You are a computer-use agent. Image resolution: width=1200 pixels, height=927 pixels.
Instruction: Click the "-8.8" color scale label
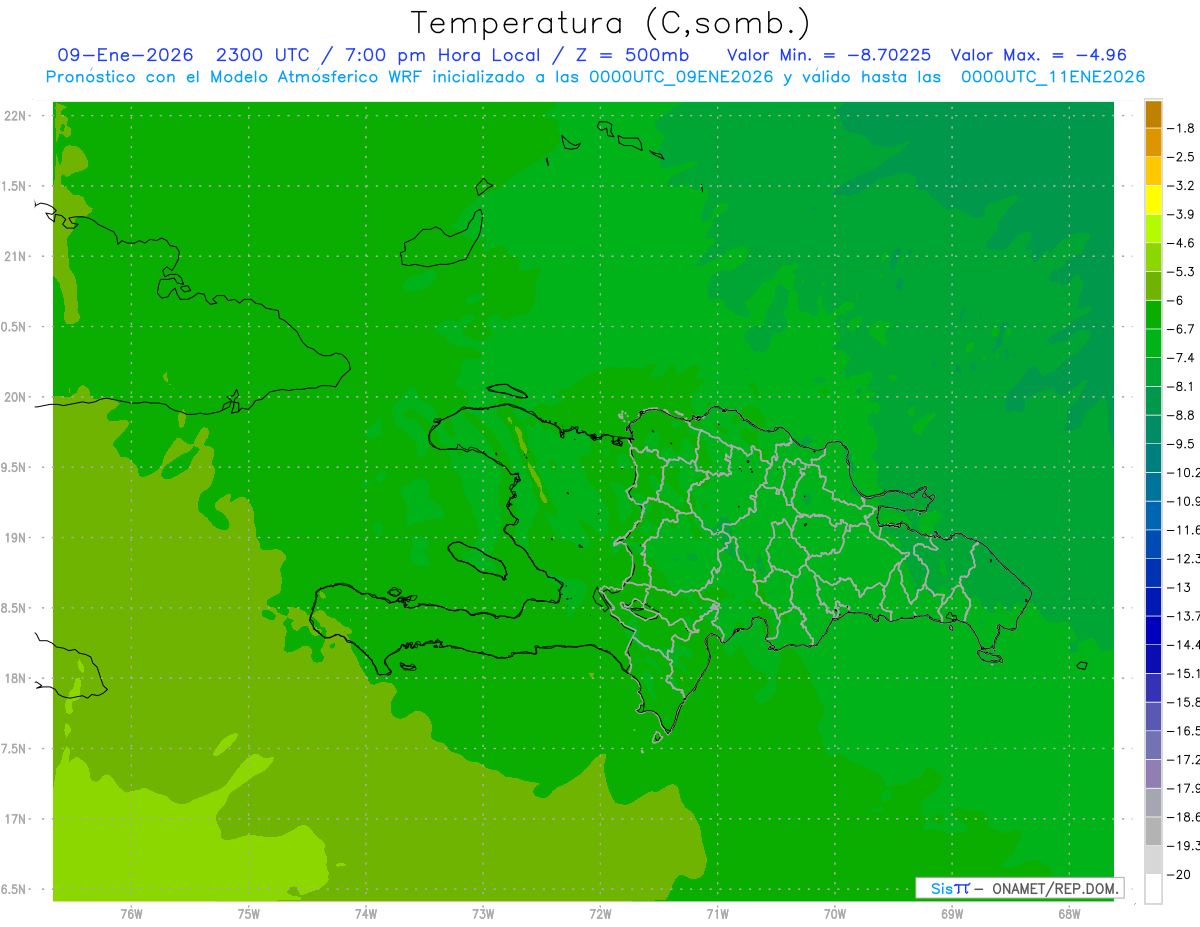1183,415
